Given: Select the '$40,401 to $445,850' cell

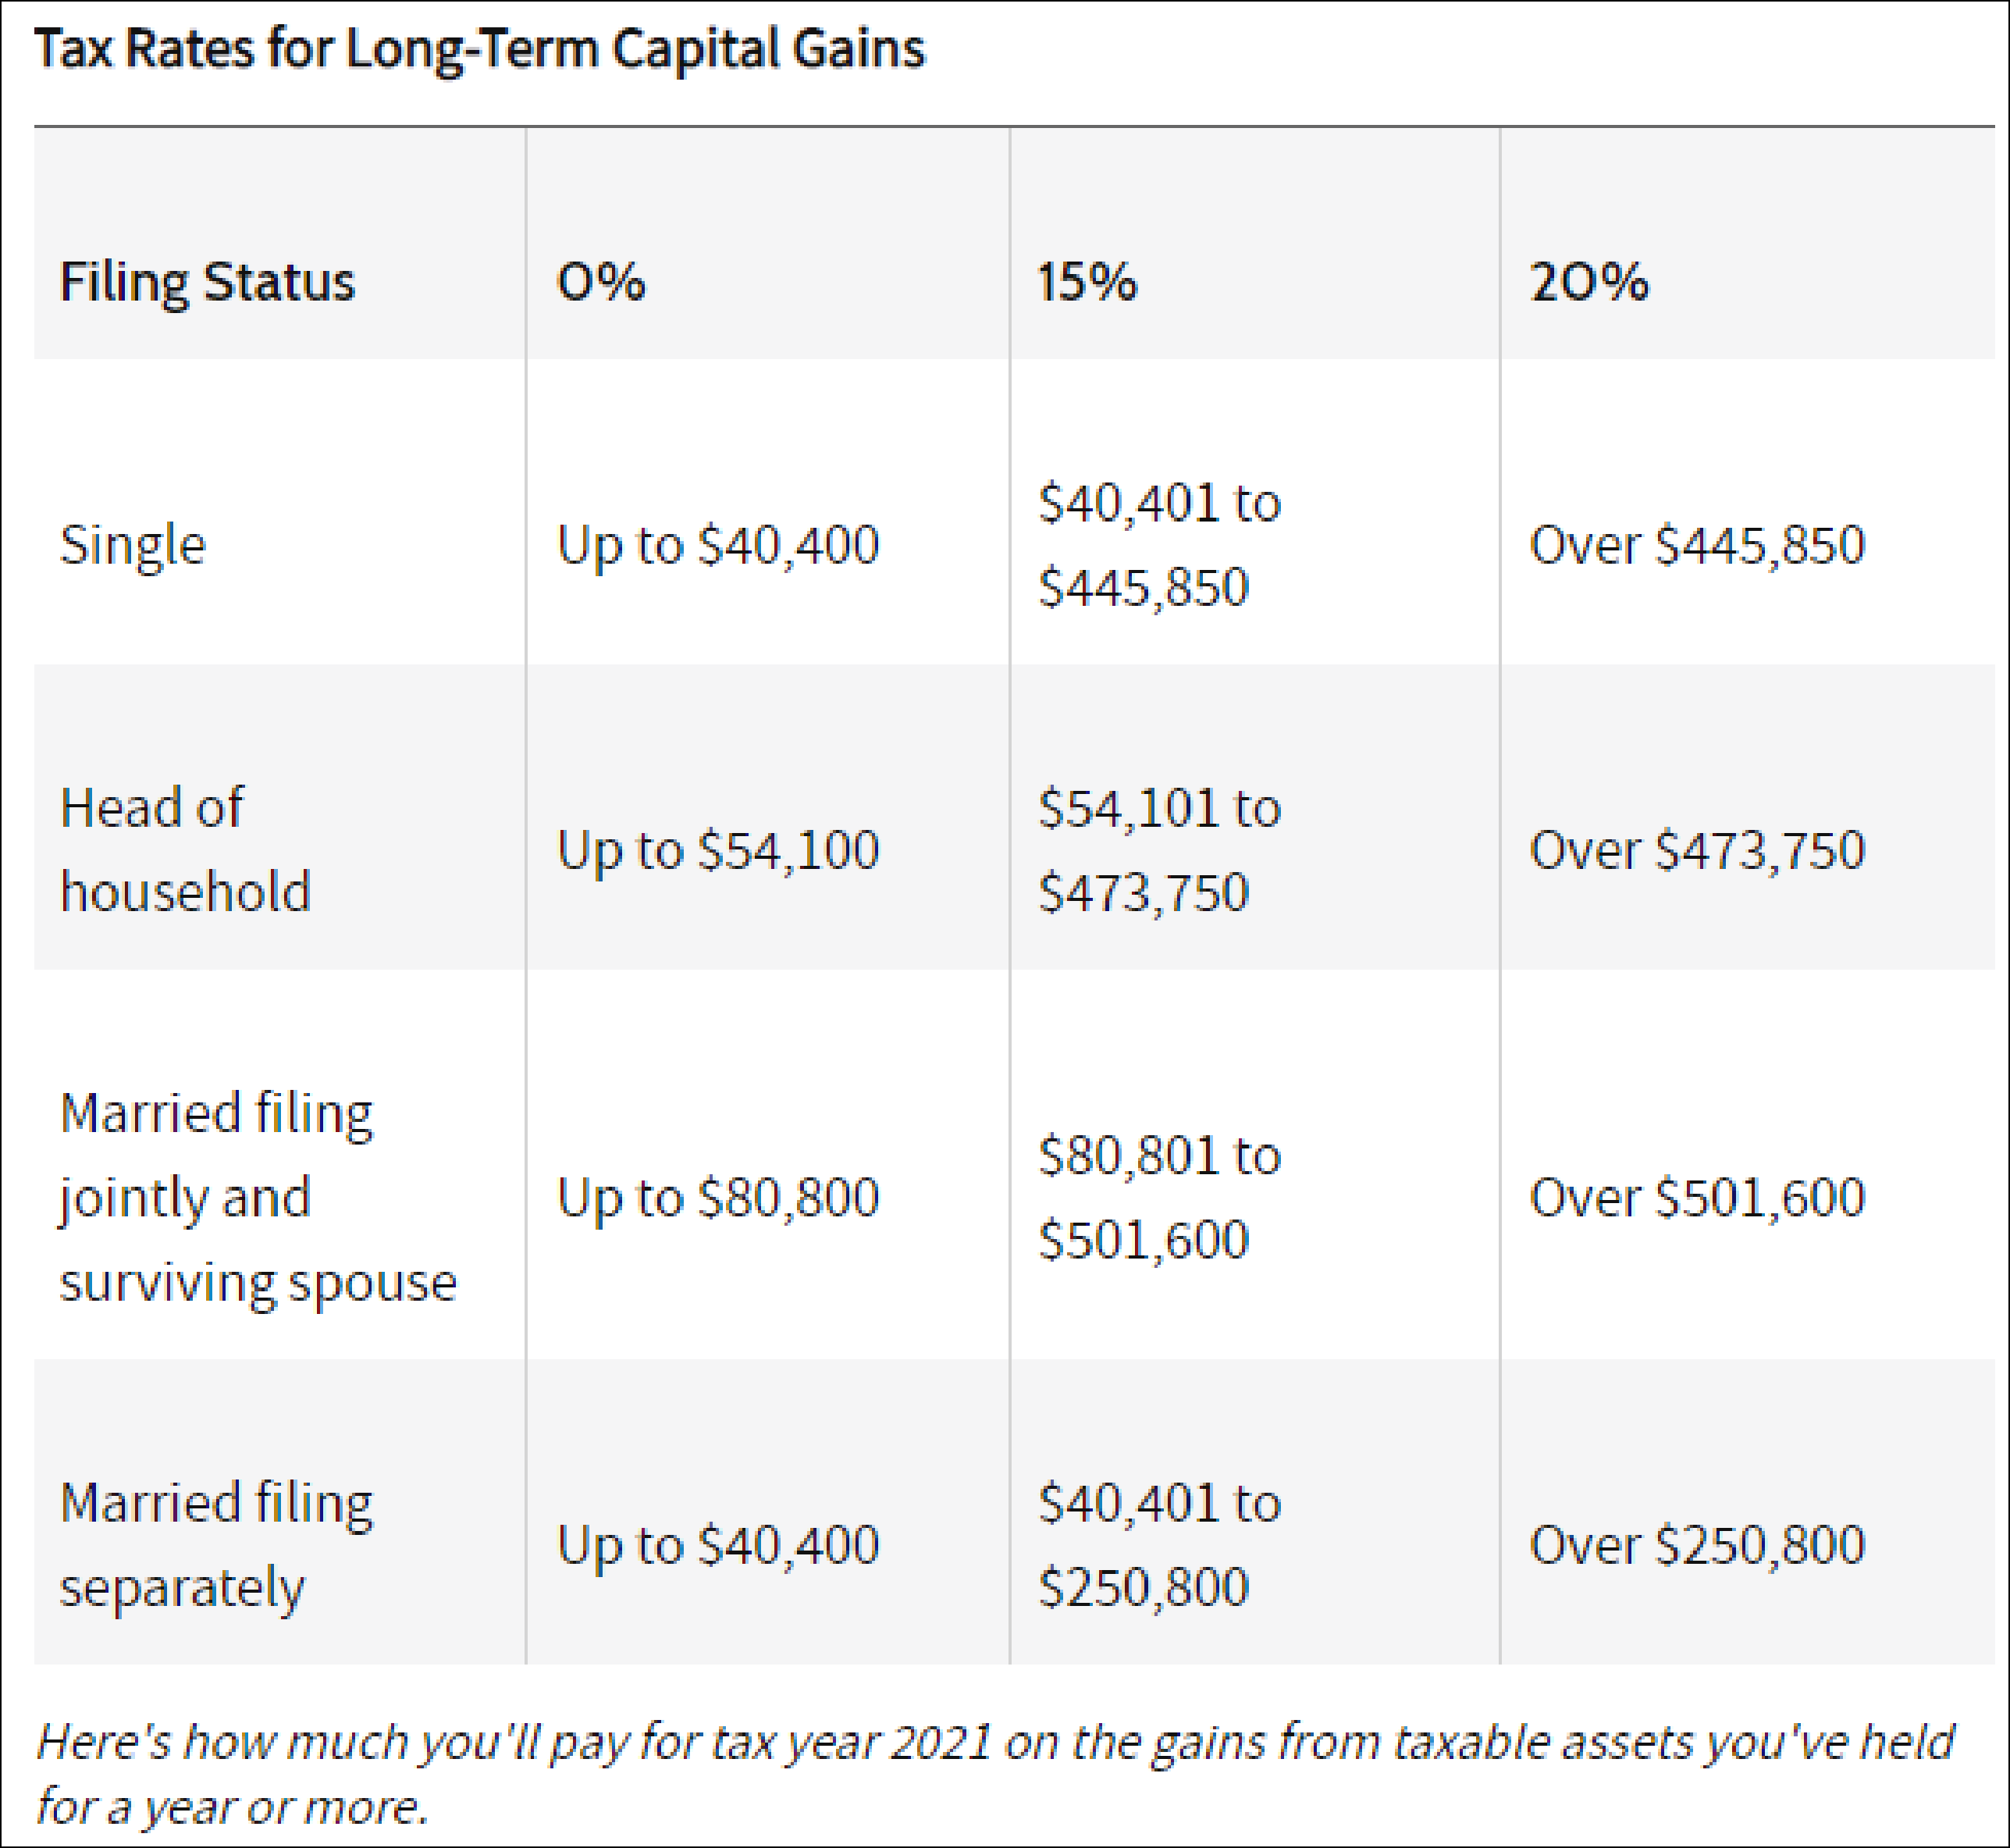Looking at the screenshot, I should [1159, 545].
